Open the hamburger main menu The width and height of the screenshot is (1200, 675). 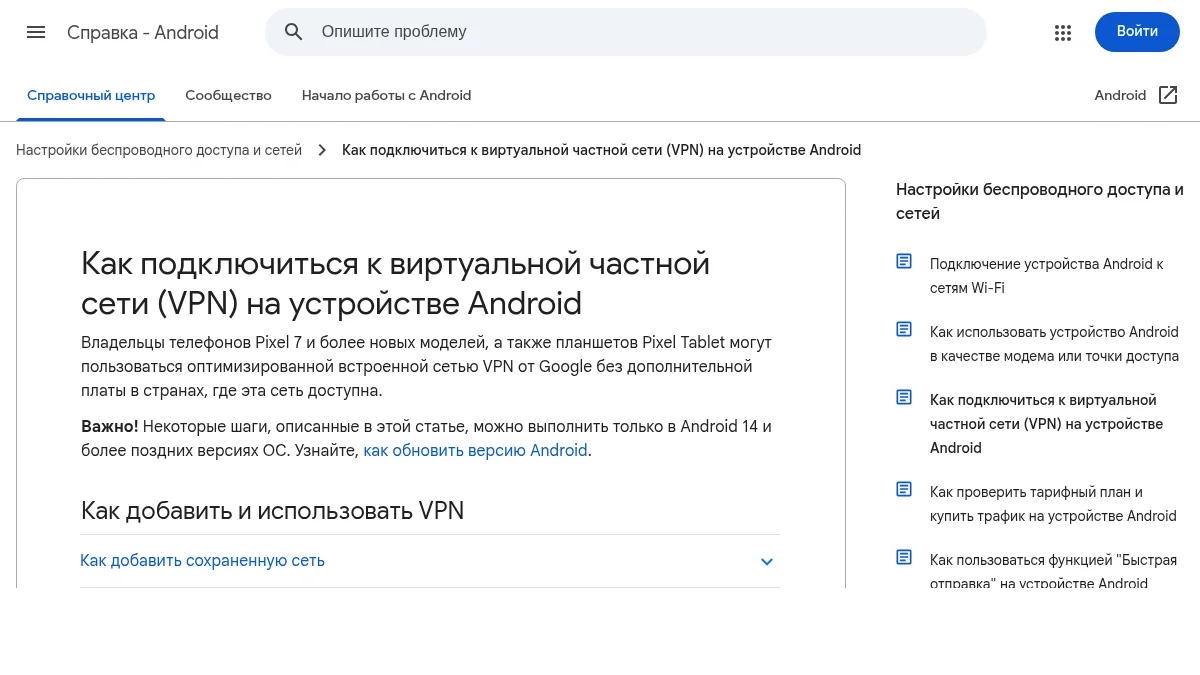pyautogui.click(x=36, y=32)
